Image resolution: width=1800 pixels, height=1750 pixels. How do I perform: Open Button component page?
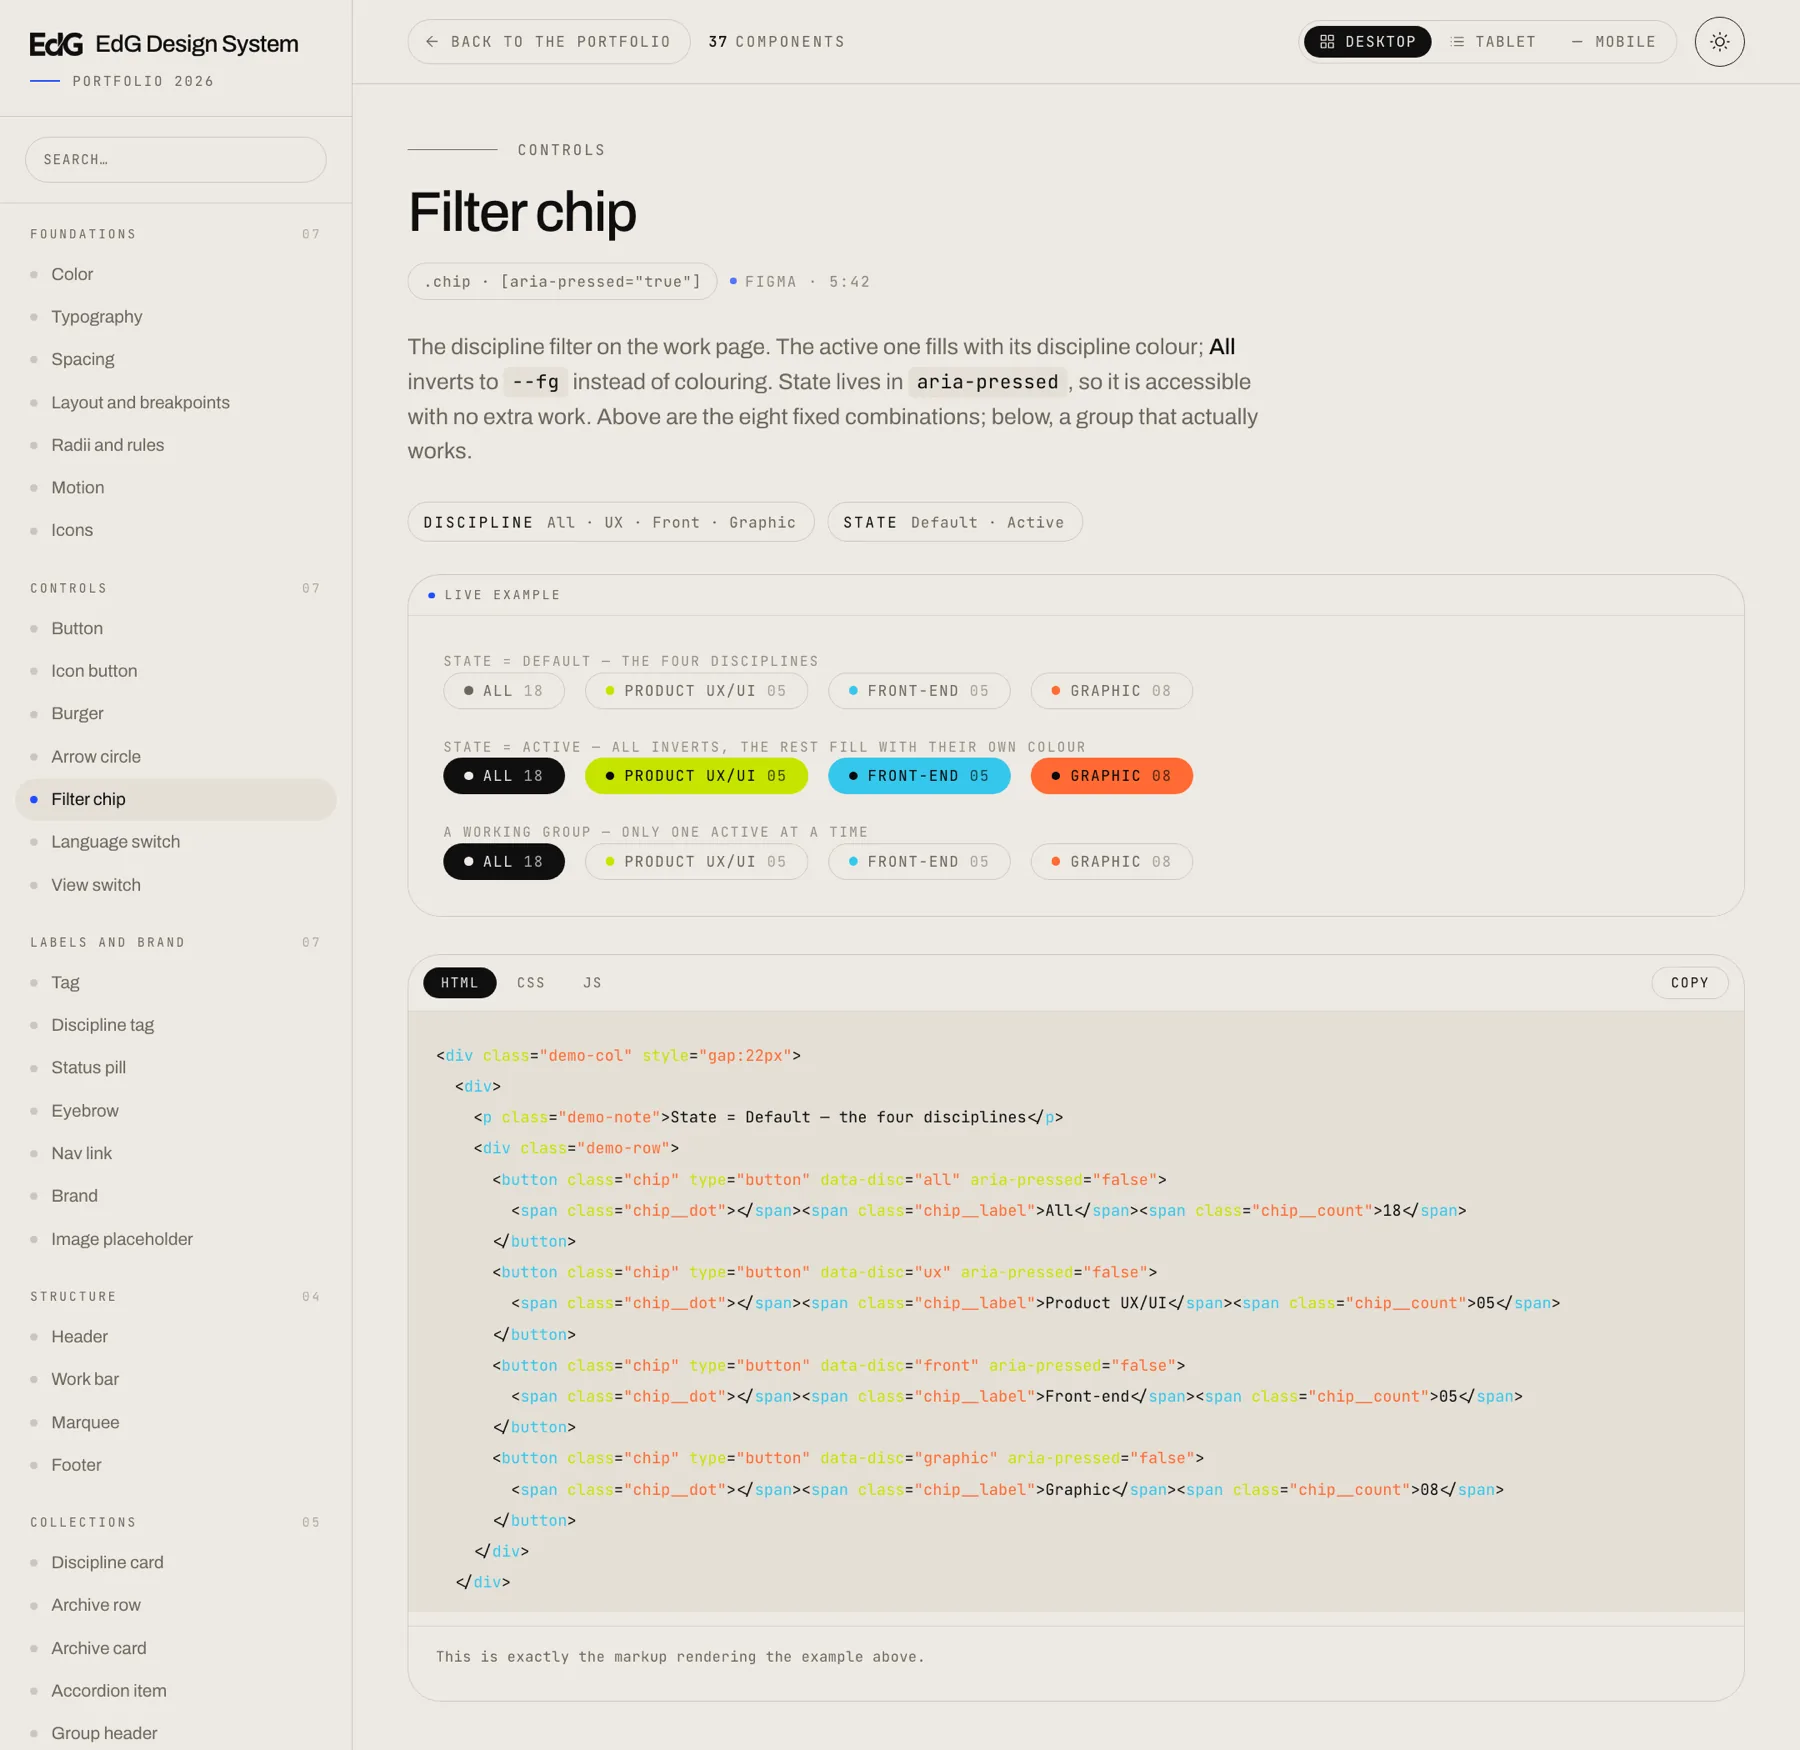click(176, 628)
